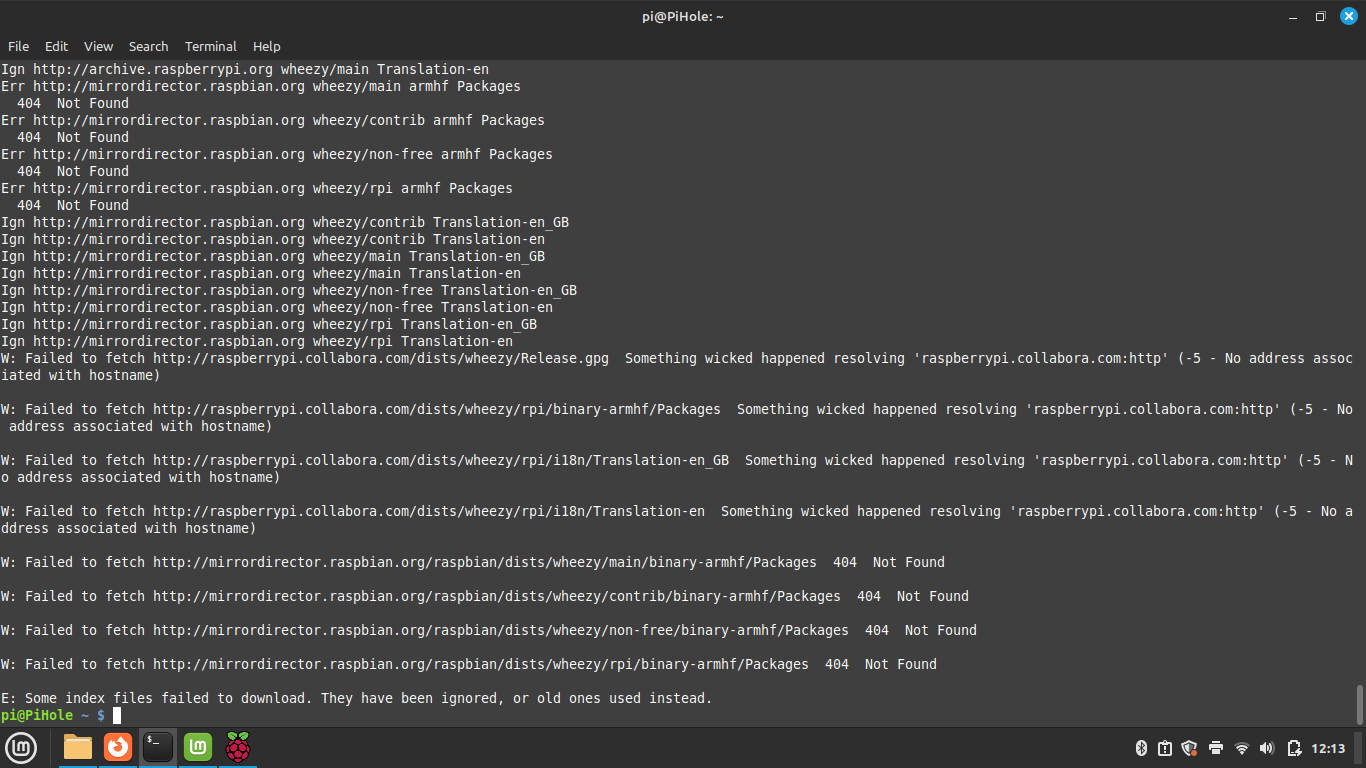Open the View menu
Image resolution: width=1366 pixels, height=768 pixels.
(98, 46)
